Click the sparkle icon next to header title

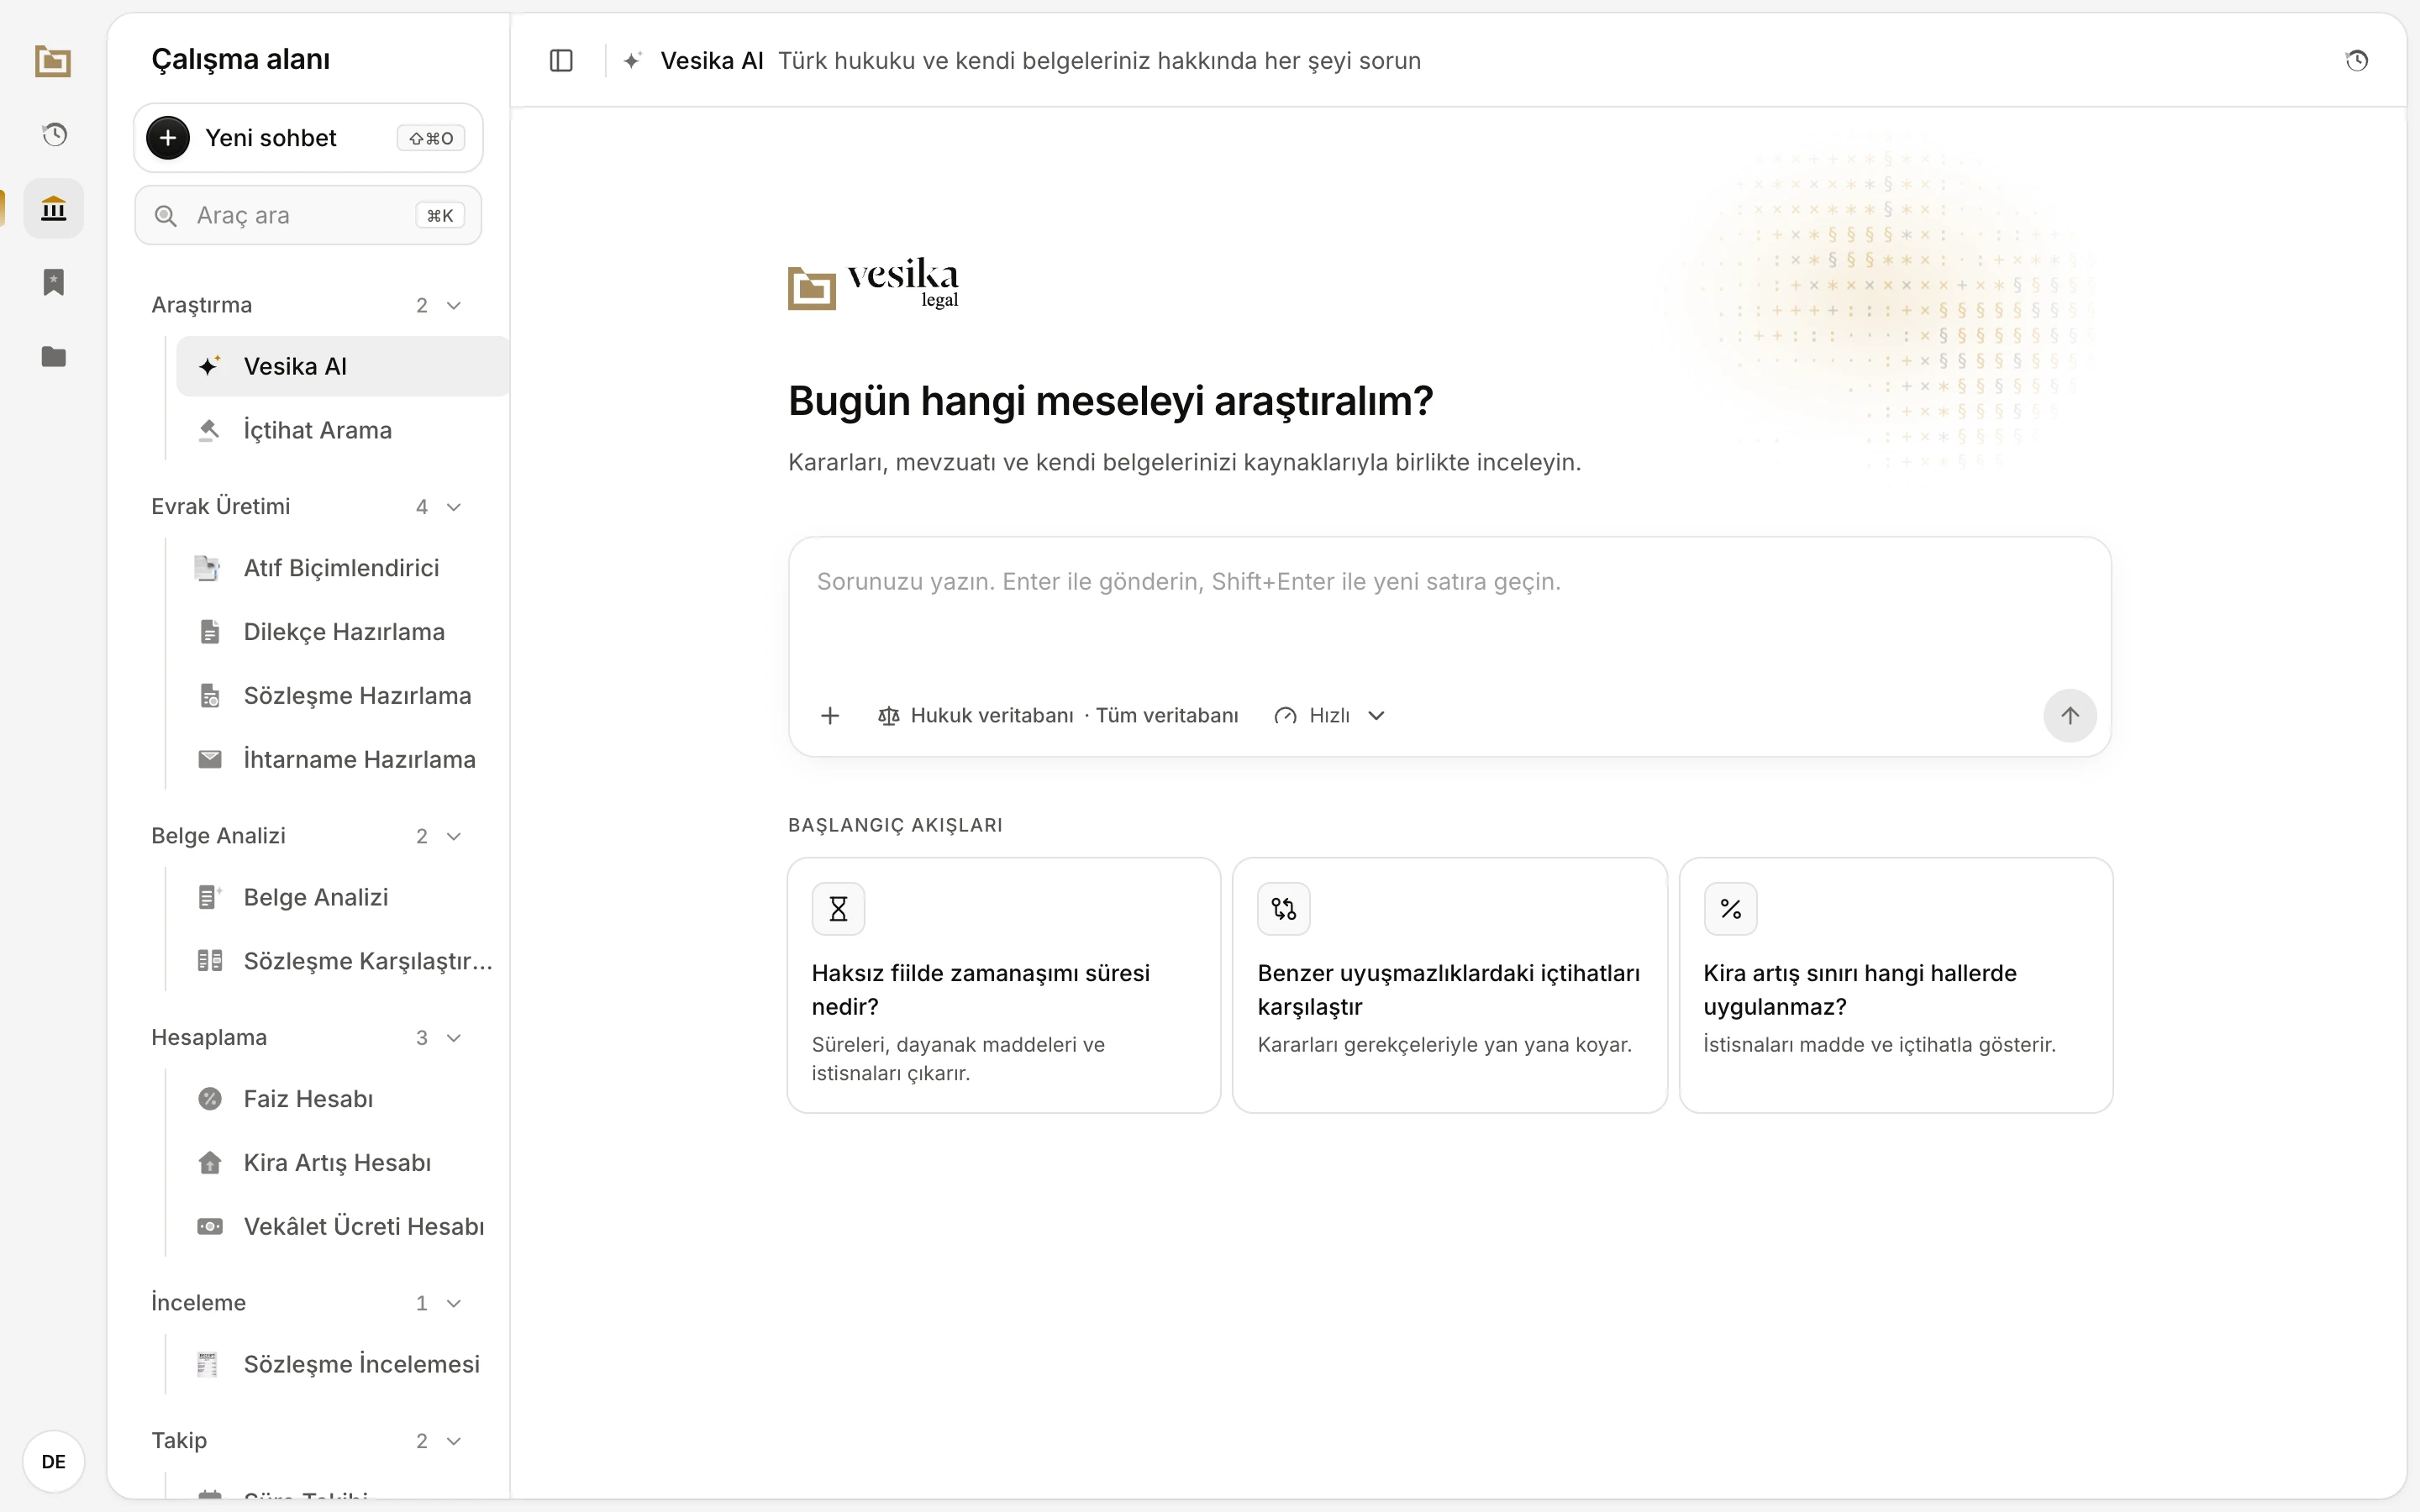click(x=632, y=61)
